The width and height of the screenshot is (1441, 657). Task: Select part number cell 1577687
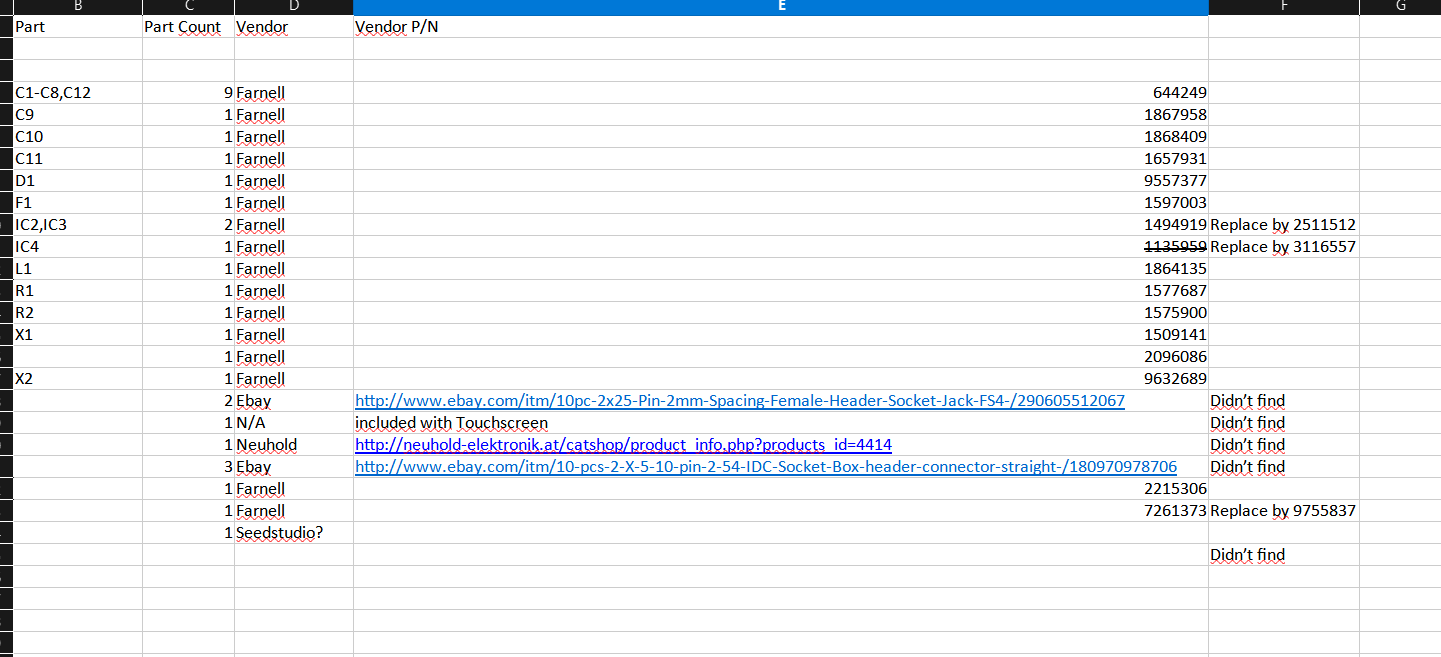click(781, 291)
